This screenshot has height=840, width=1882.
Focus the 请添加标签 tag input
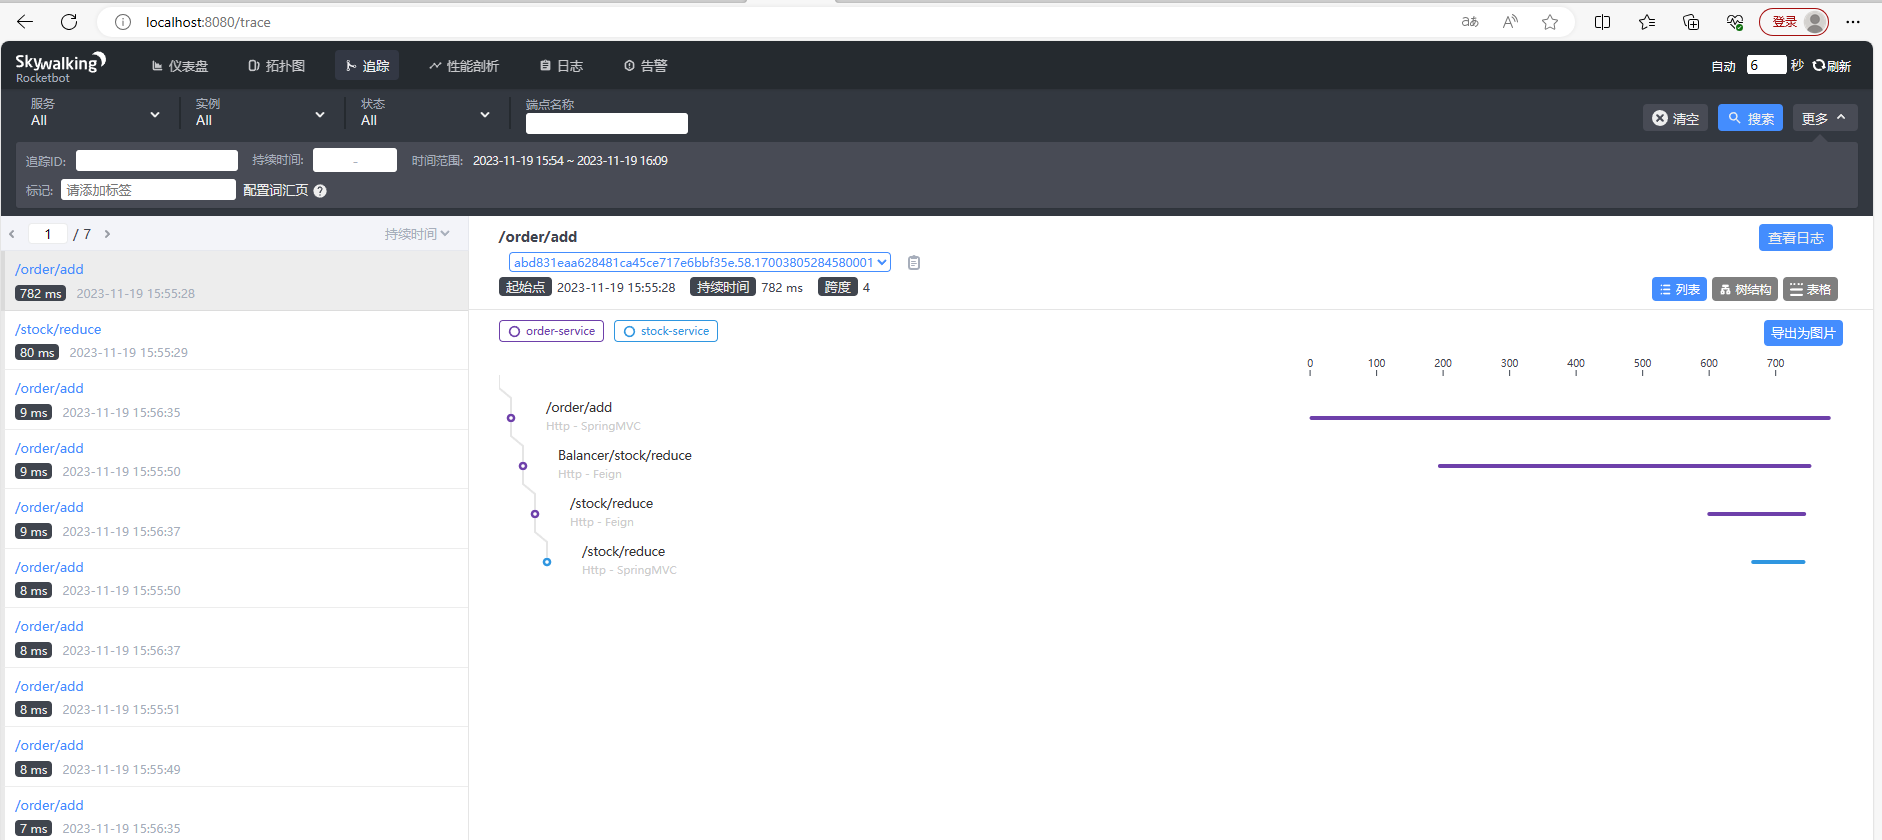(148, 190)
